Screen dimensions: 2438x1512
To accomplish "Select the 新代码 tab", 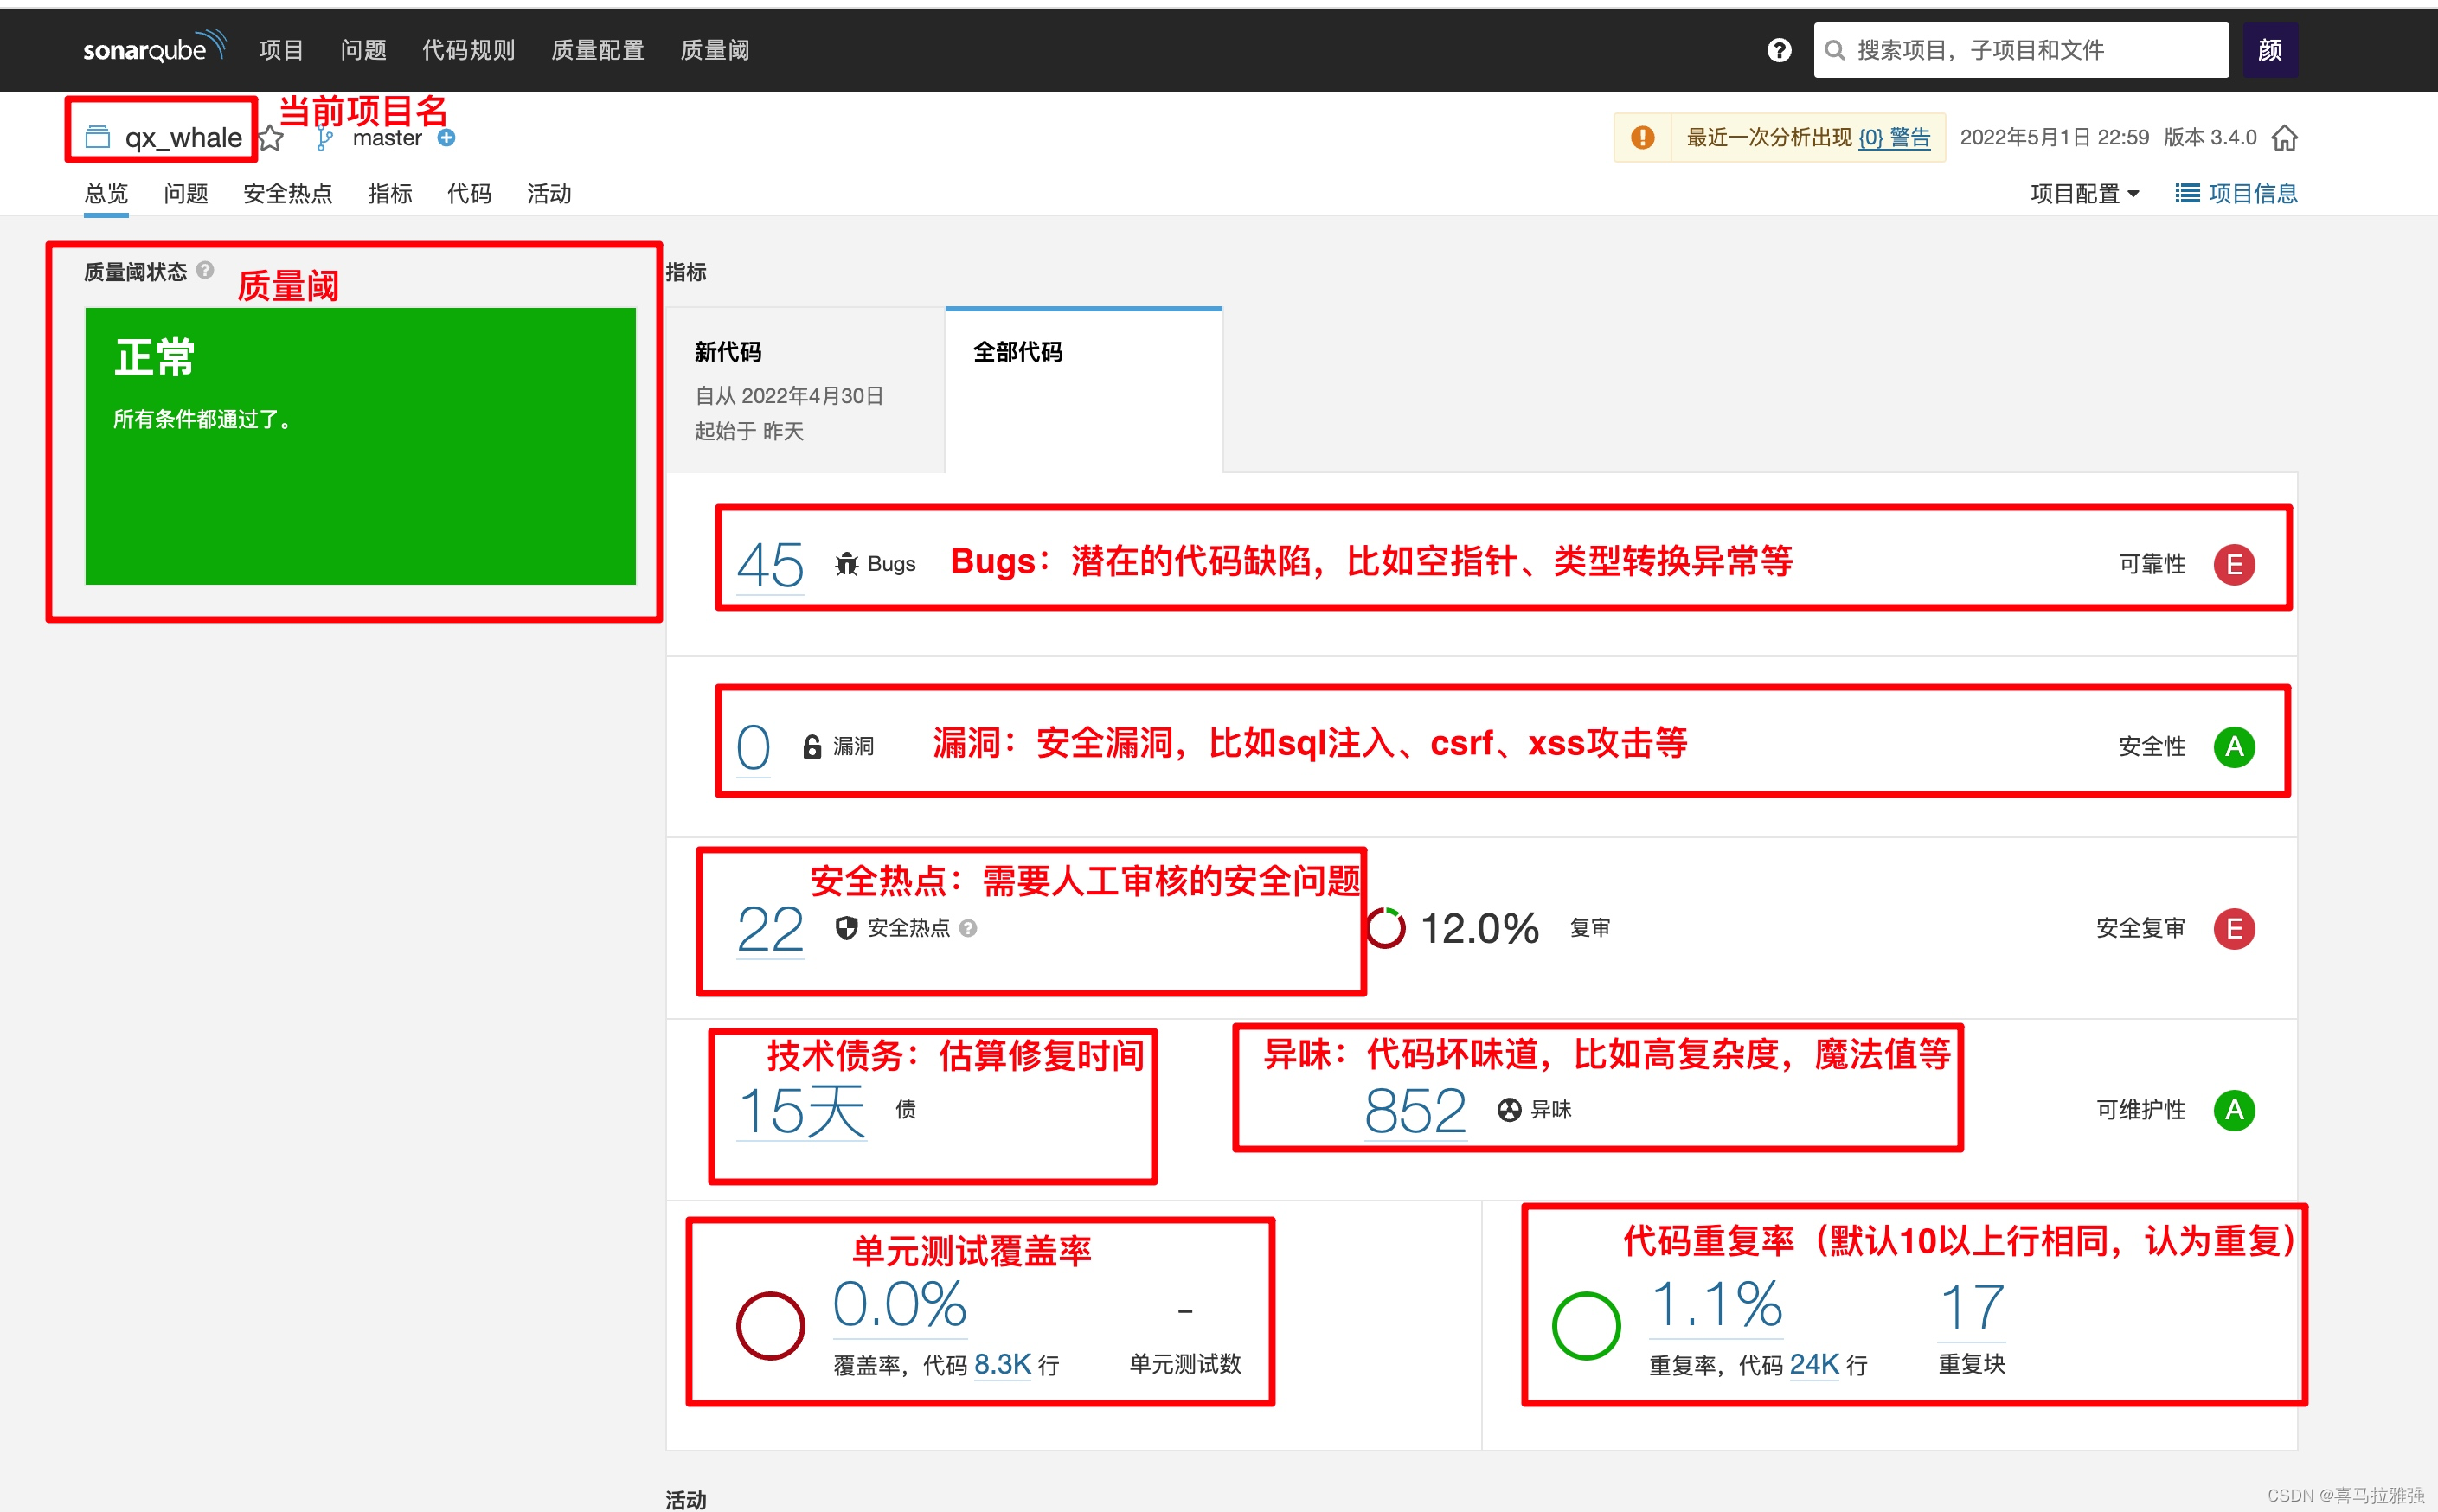I will pos(806,390).
